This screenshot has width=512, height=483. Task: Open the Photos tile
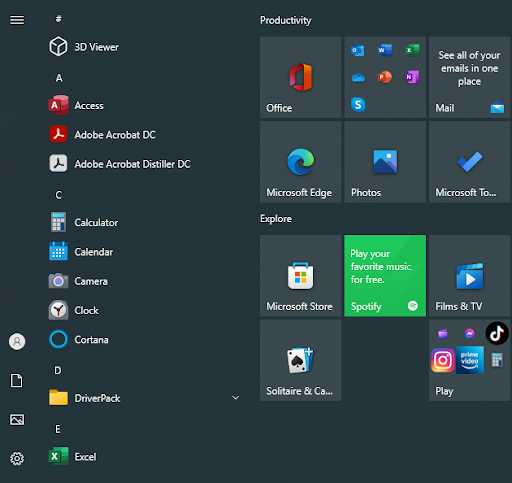click(385, 162)
